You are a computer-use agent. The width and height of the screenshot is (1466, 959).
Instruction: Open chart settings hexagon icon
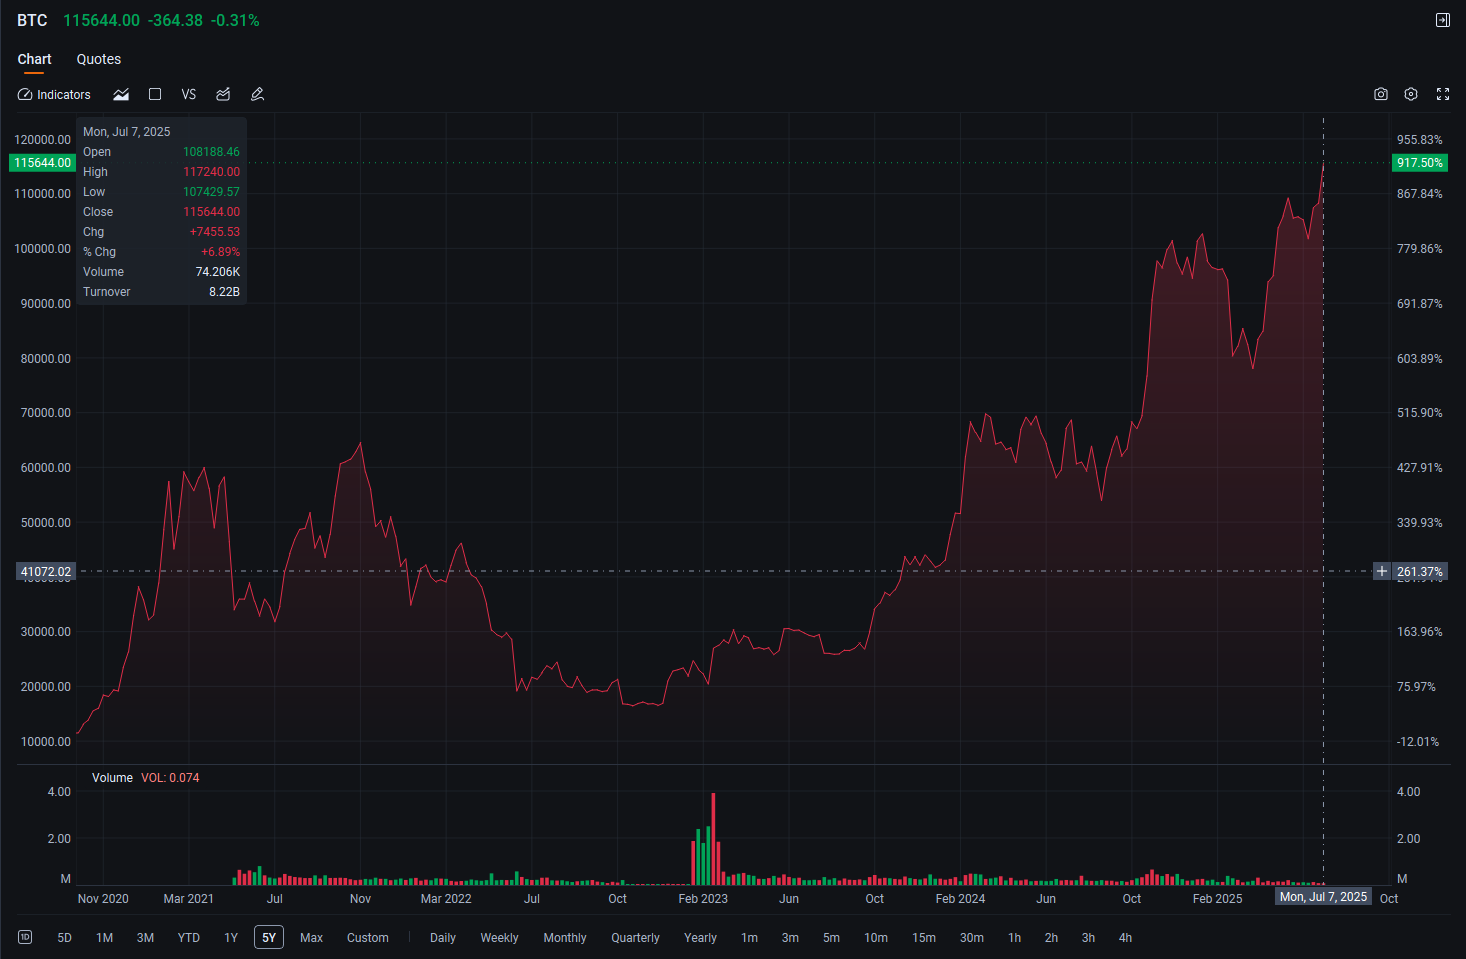coord(1411,94)
